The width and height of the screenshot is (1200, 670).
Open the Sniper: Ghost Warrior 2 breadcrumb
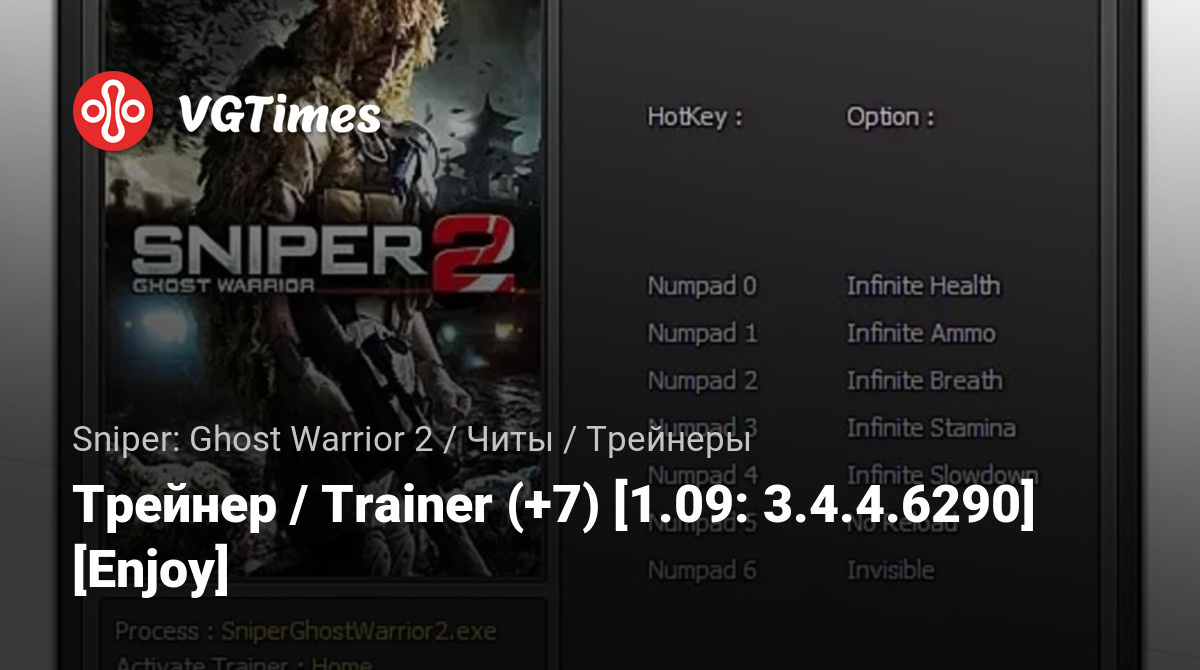pos(252,440)
